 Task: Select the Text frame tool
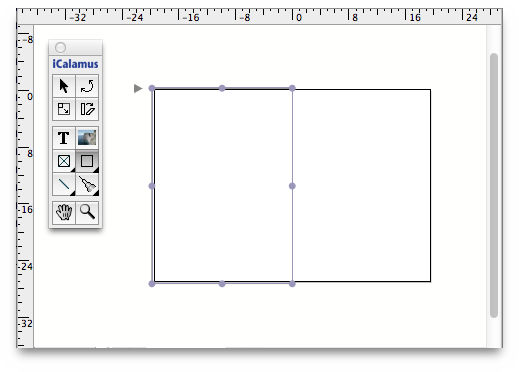point(64,138)
